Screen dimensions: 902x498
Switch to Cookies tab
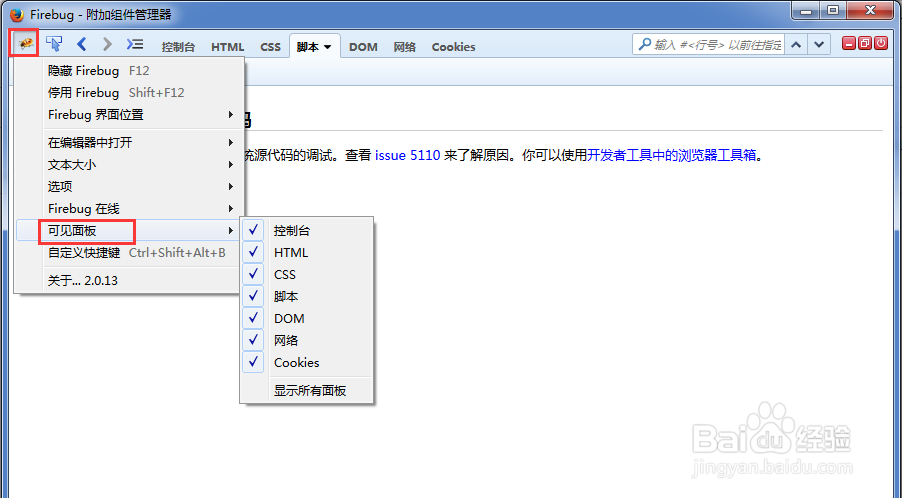[x=453, y=47]
